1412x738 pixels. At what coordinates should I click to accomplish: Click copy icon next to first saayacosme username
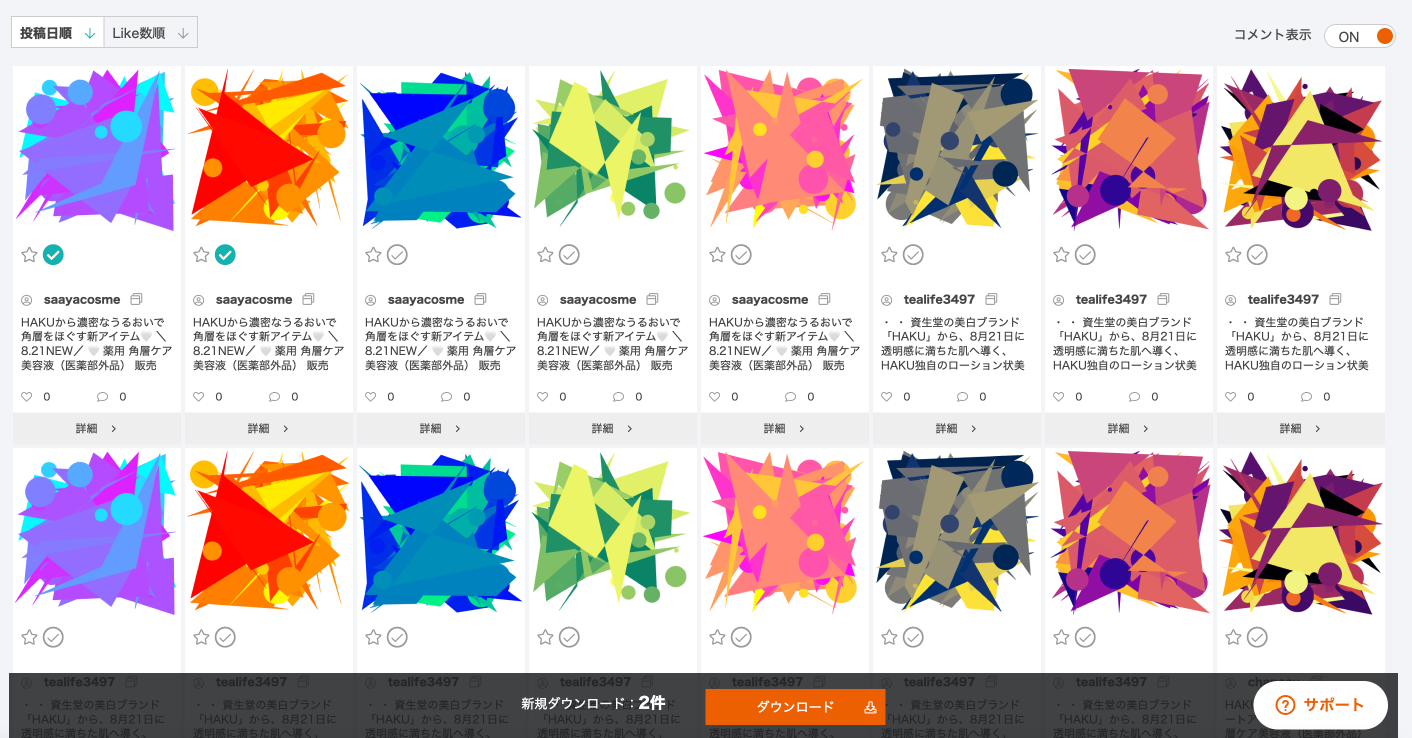pos(137,299)
